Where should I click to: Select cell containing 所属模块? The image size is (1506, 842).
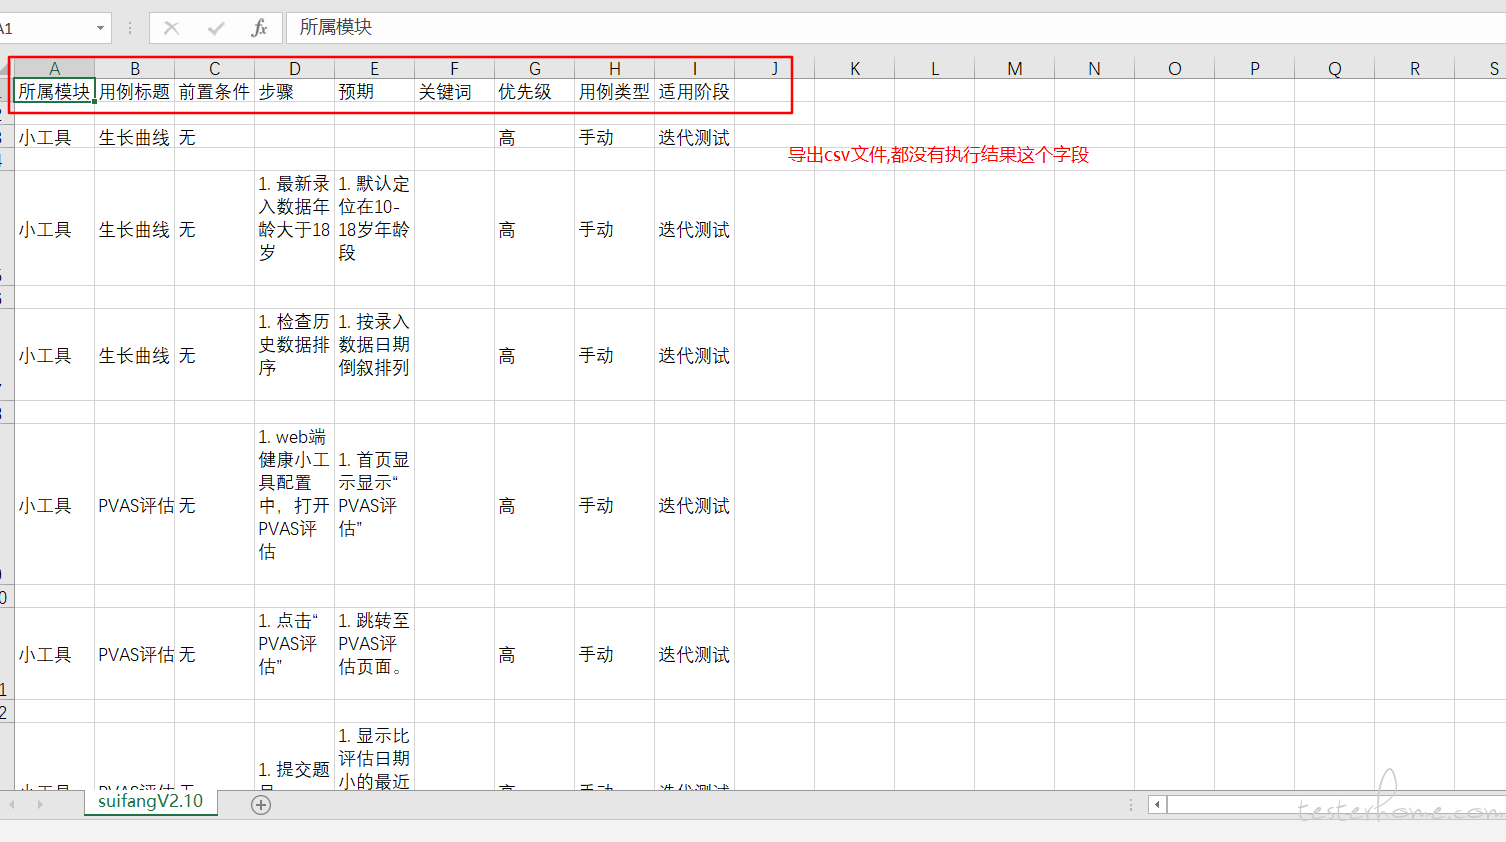[x=55, y=91]
